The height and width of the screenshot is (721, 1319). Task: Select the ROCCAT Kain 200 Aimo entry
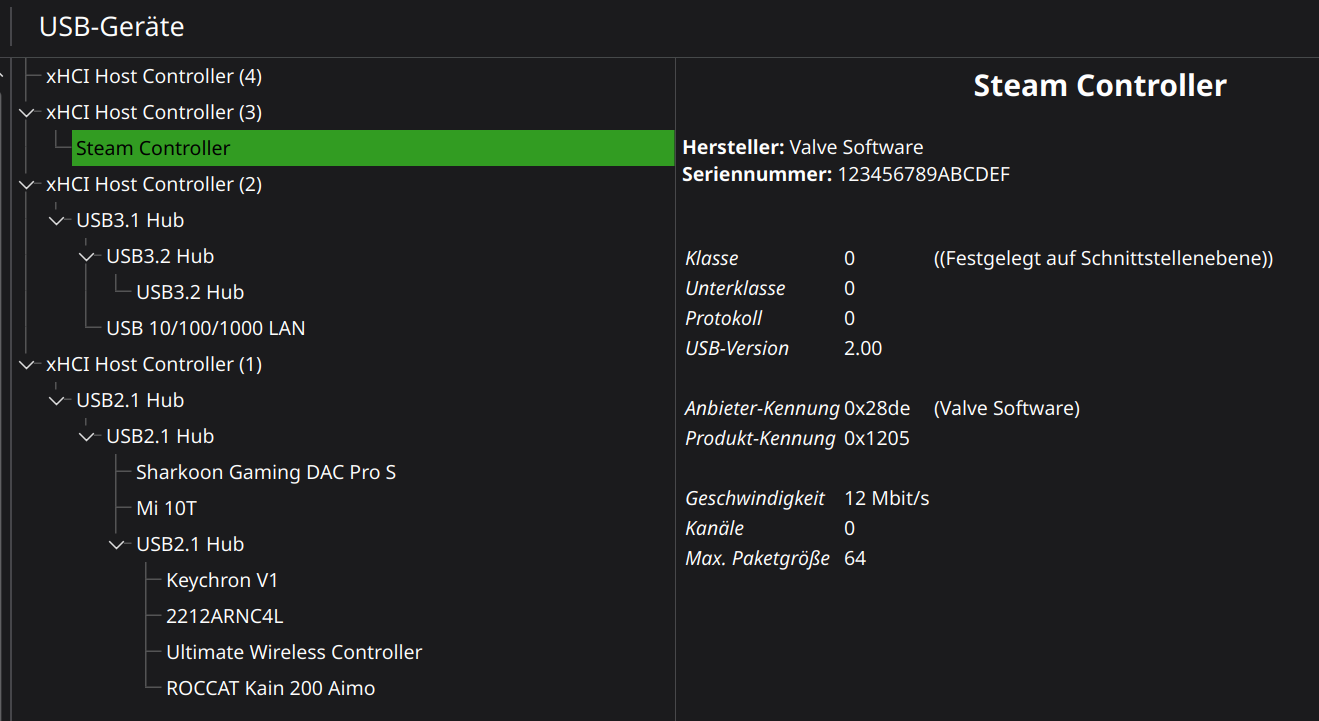[x=270, y=689]
